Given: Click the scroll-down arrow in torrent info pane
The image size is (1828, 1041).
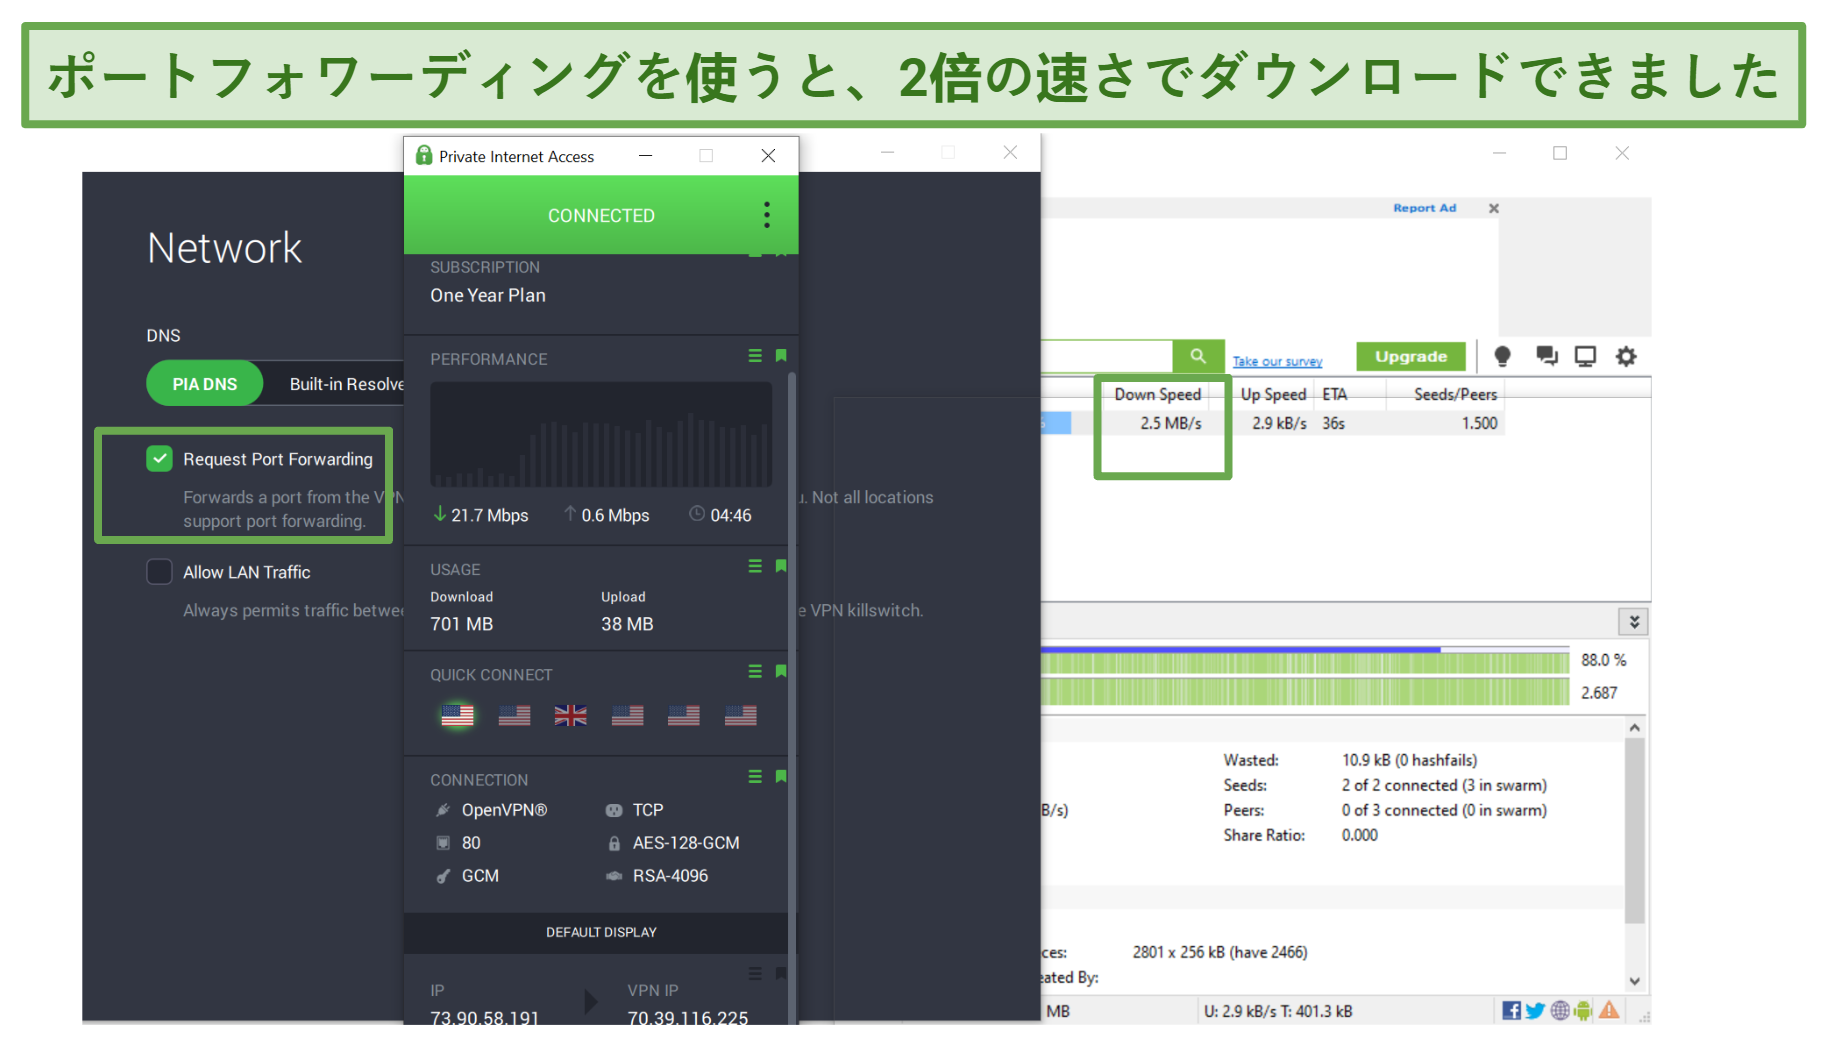Looking at the screenshot, I should point(1635,982).
